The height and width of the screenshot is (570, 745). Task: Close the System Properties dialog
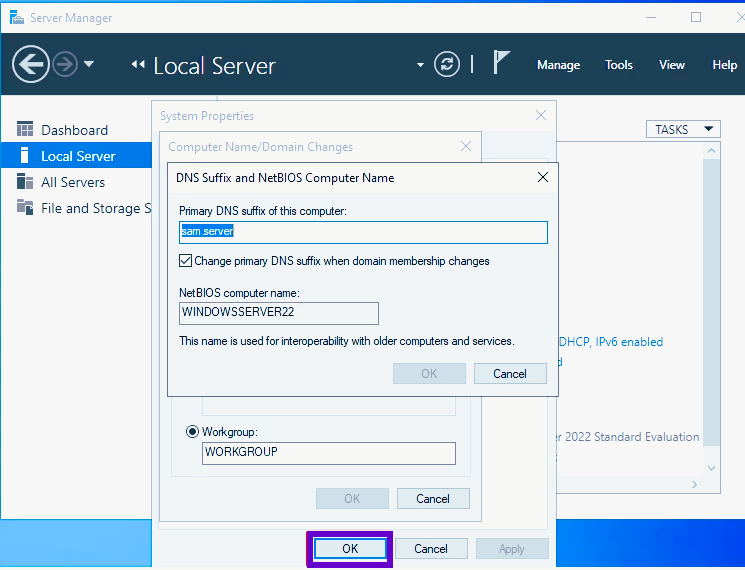[541, 115]
